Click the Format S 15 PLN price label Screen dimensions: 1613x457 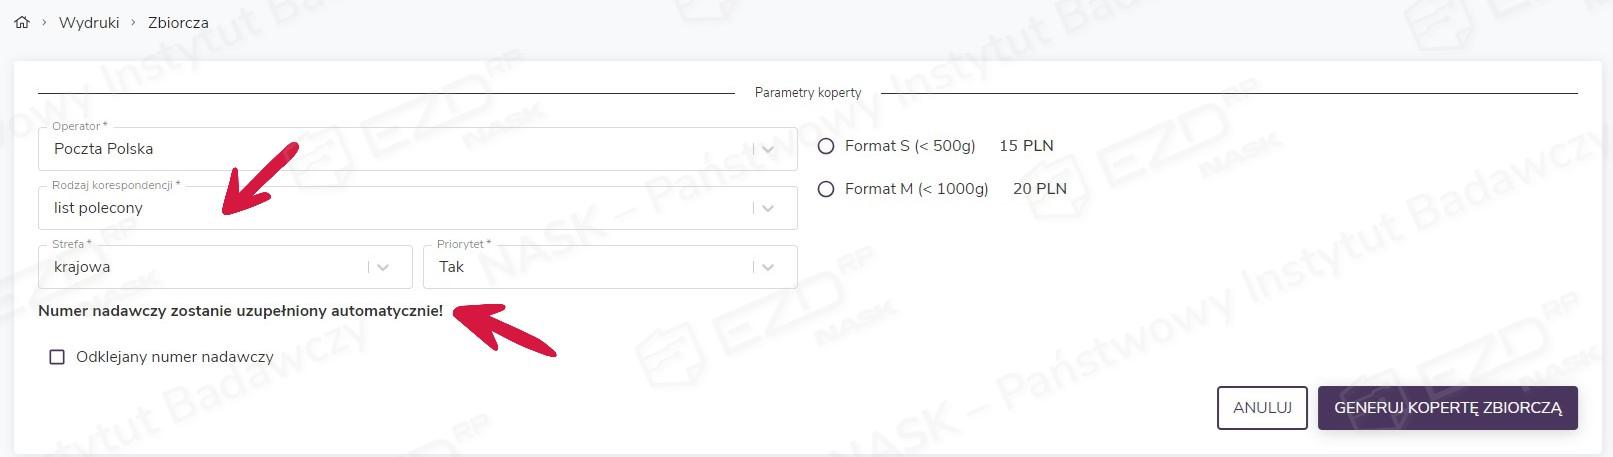1026,146
